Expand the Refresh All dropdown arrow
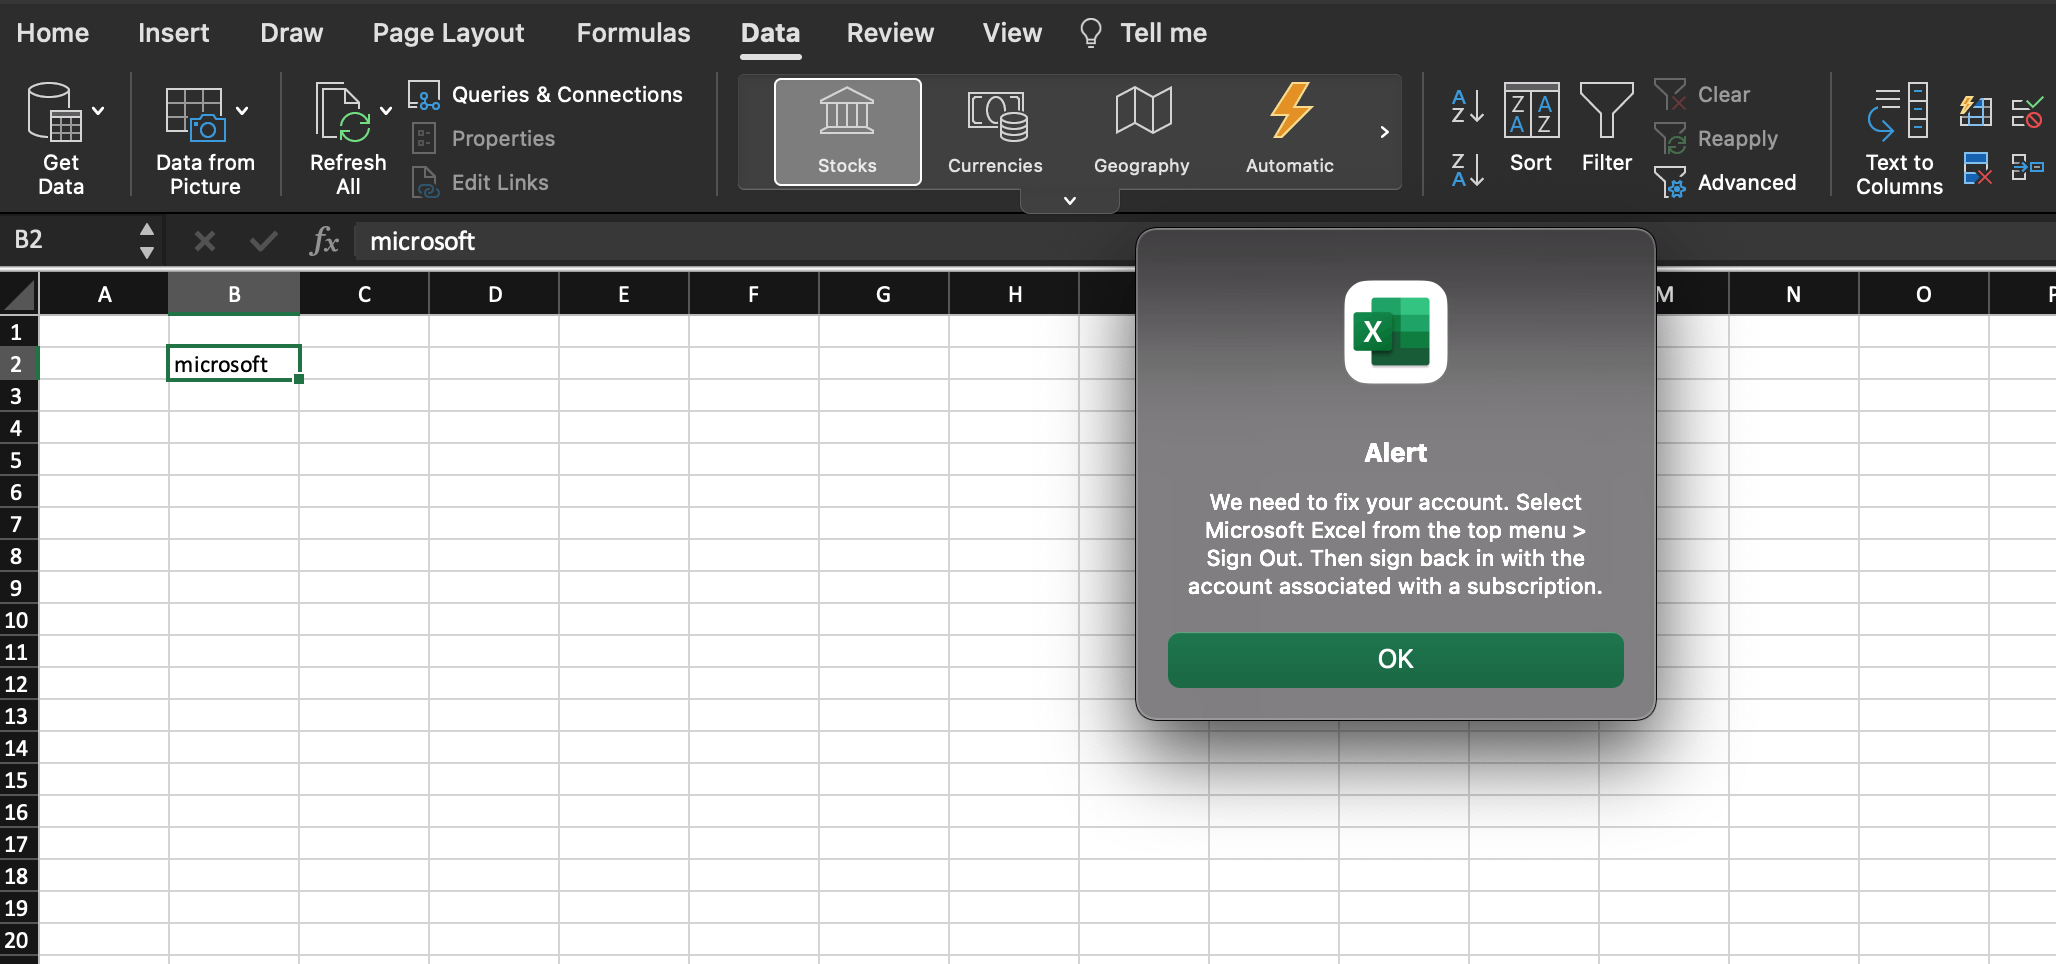 [x=386, y=111]
